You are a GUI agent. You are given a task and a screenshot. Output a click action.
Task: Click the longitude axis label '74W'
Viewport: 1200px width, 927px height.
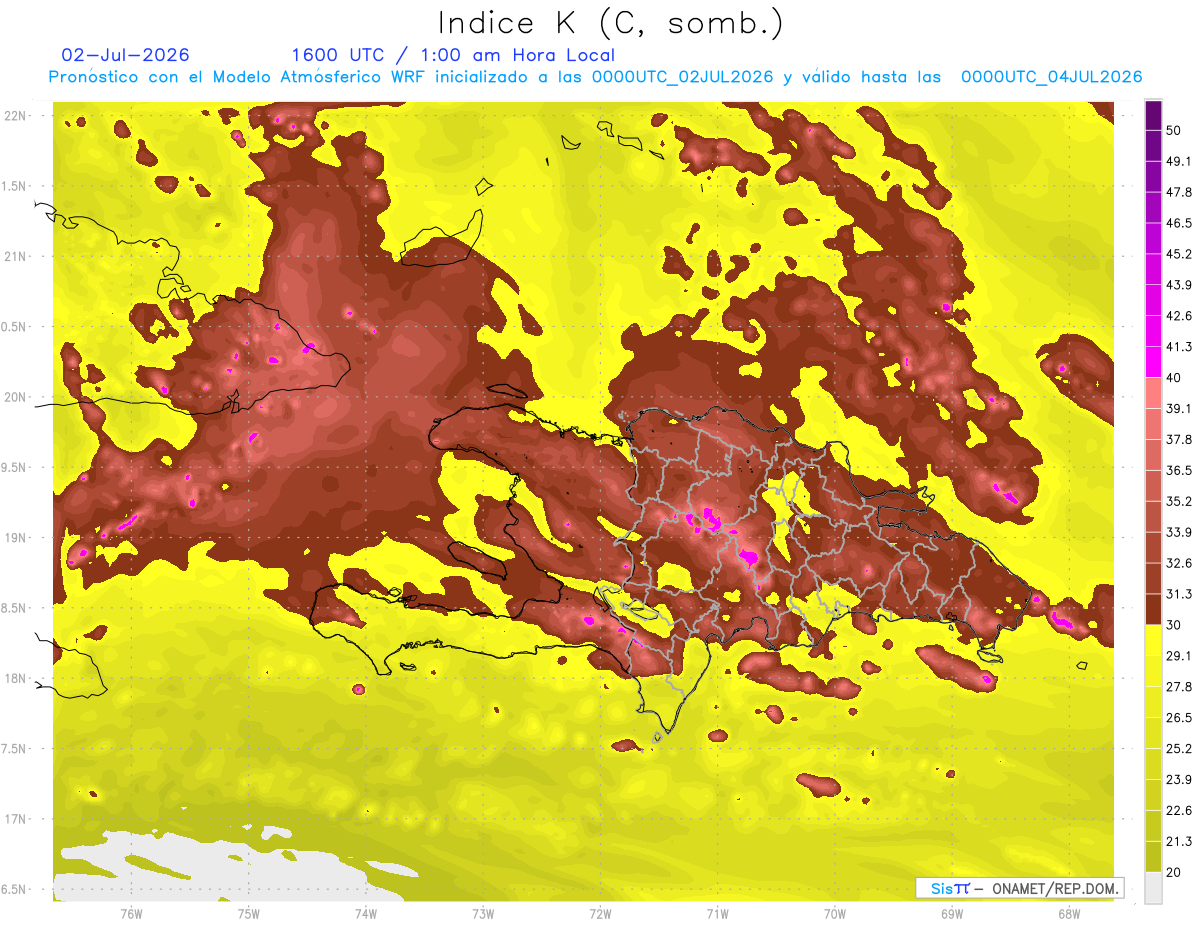366,914
